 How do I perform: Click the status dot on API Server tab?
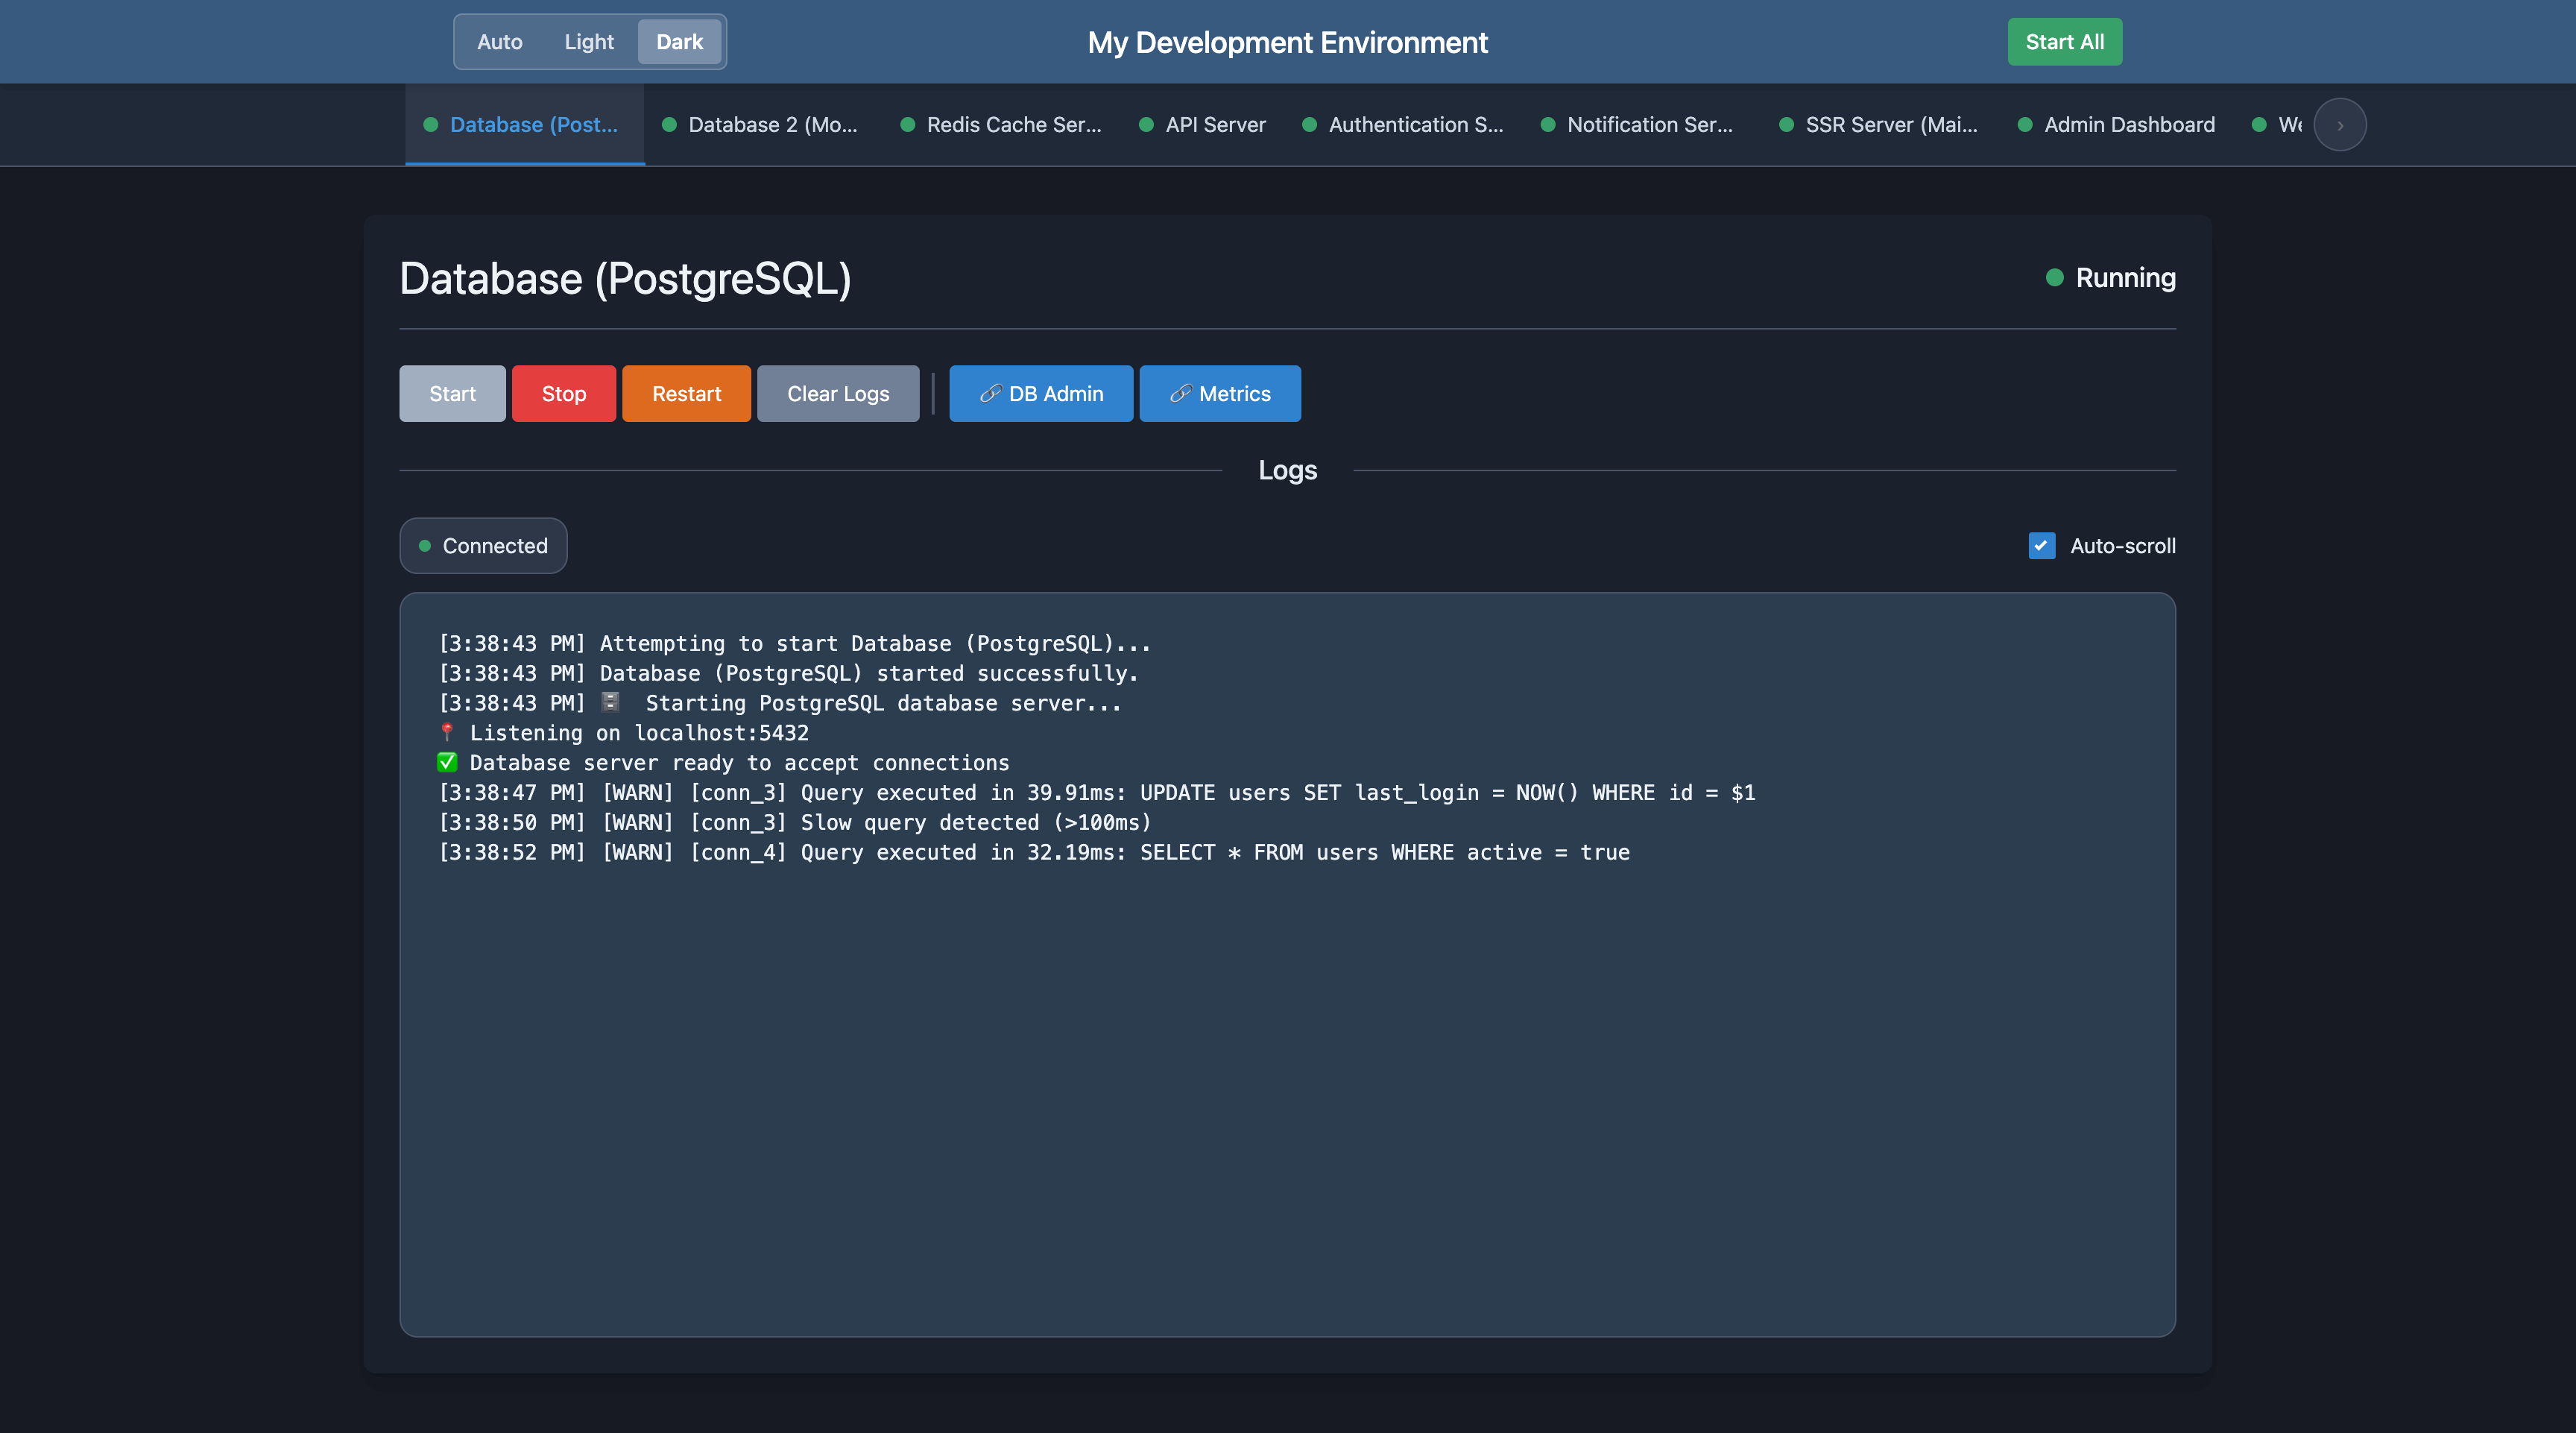click(x=1147, y=125)
